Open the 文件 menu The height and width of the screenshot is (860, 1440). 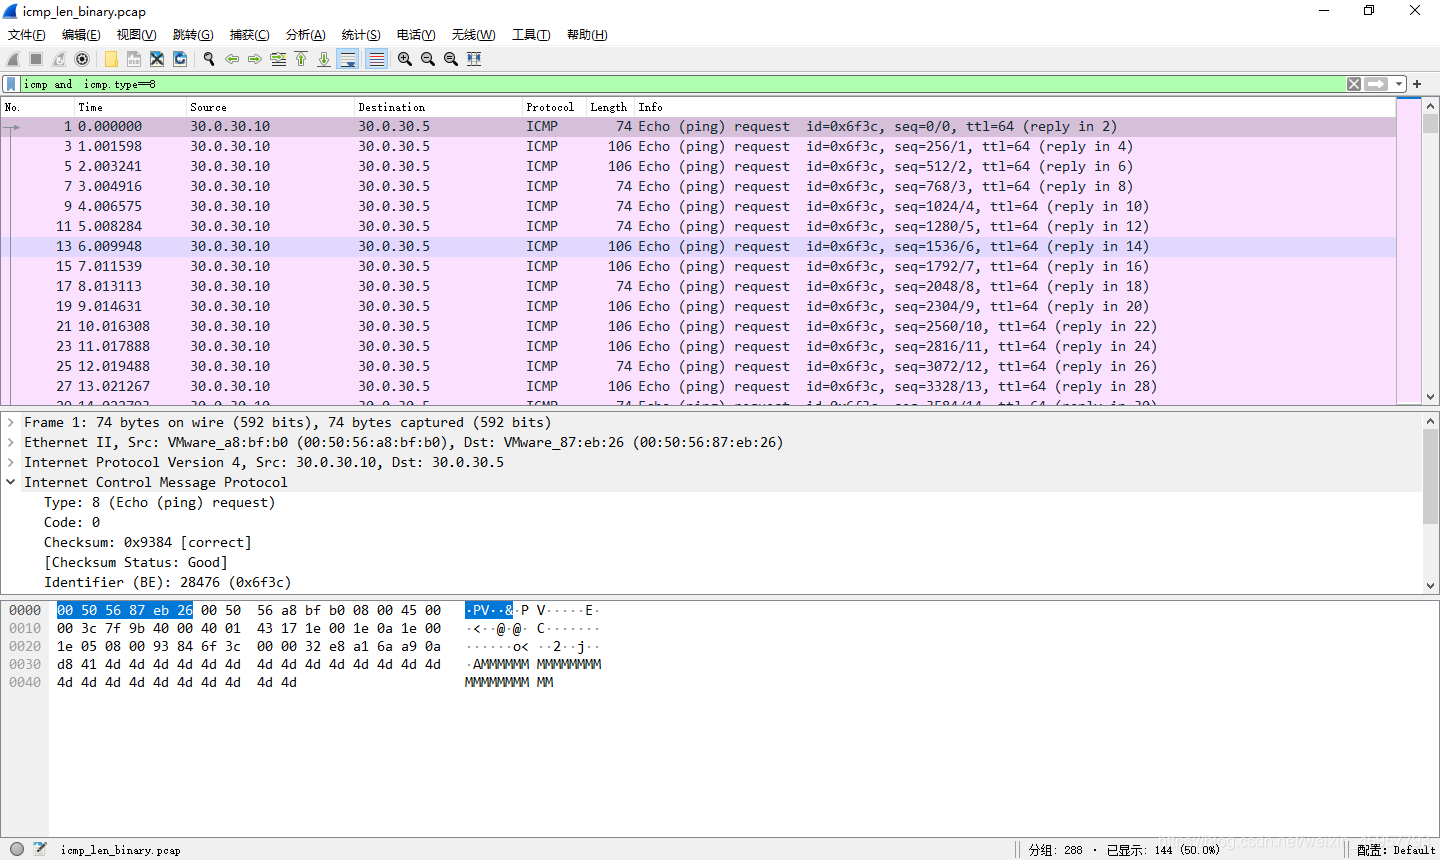click(27, 35)
